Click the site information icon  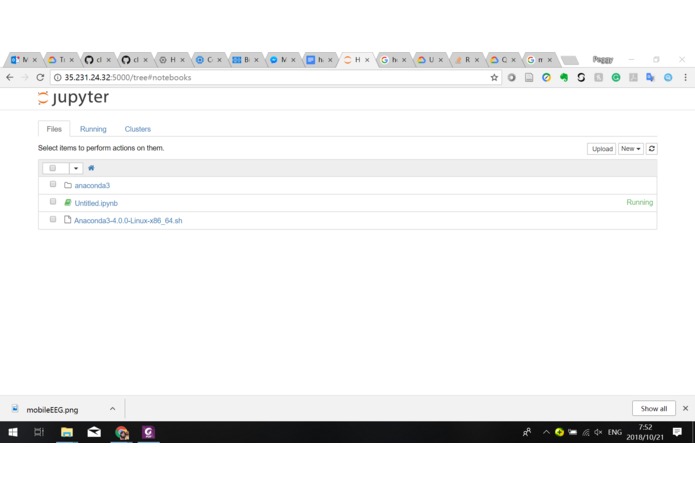point(58,78)
